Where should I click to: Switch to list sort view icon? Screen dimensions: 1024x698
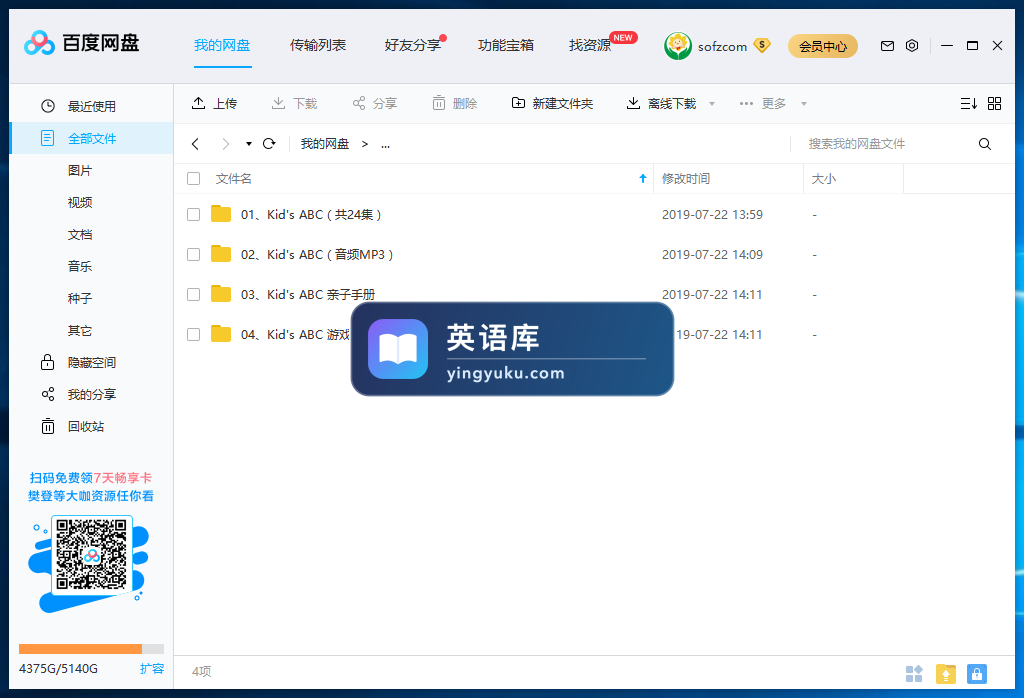point(968,103)
